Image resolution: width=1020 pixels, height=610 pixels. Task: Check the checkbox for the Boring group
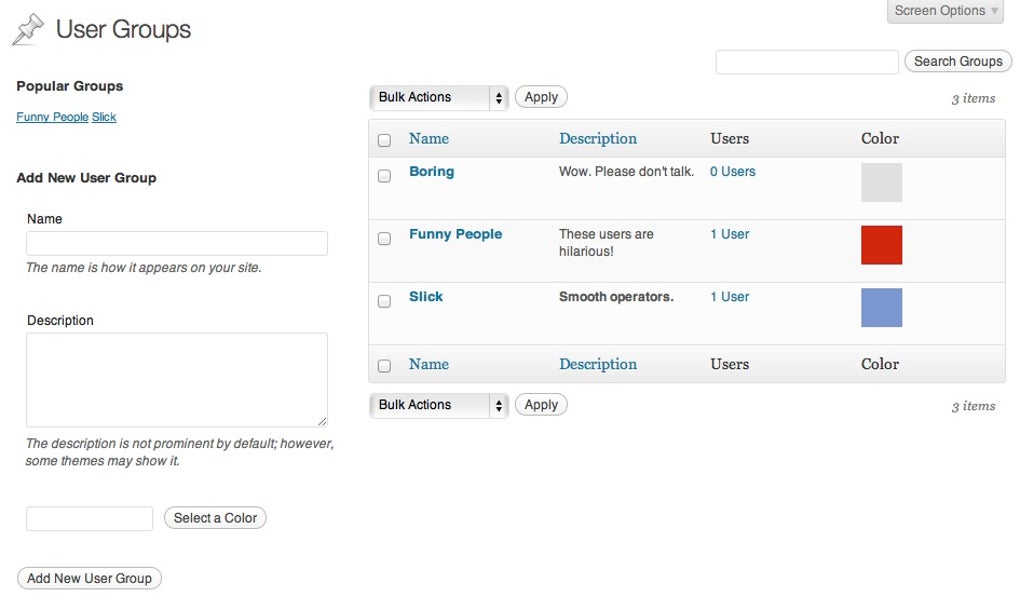(x=384, y=175)
